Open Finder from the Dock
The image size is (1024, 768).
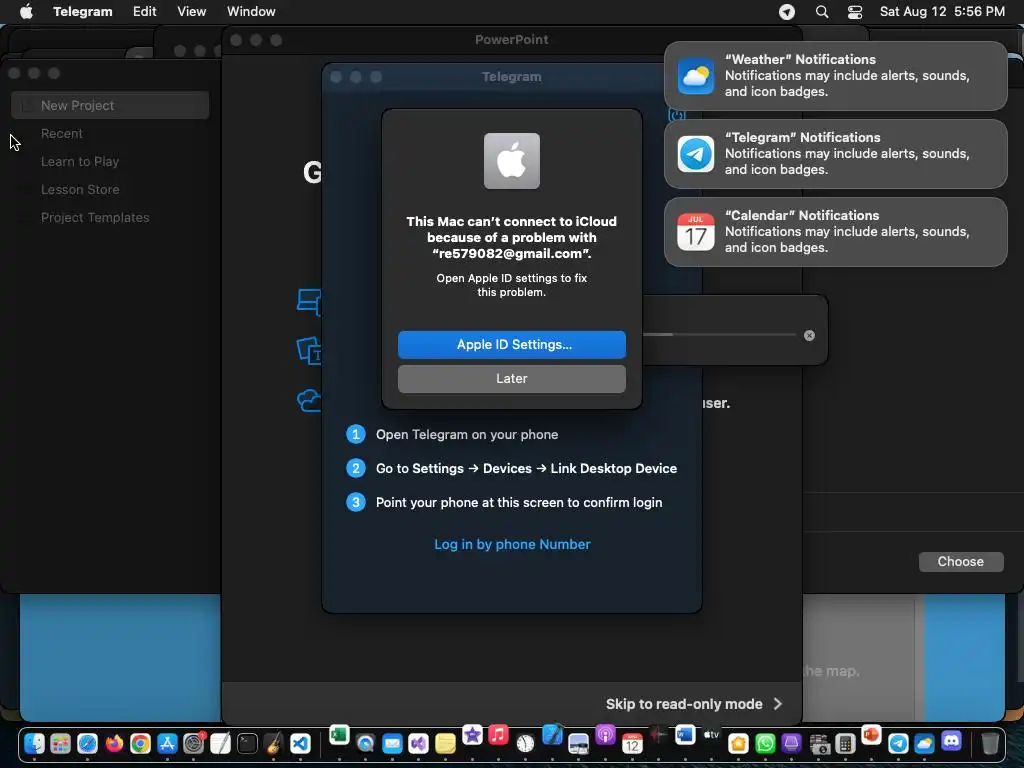tap(34, 743)
